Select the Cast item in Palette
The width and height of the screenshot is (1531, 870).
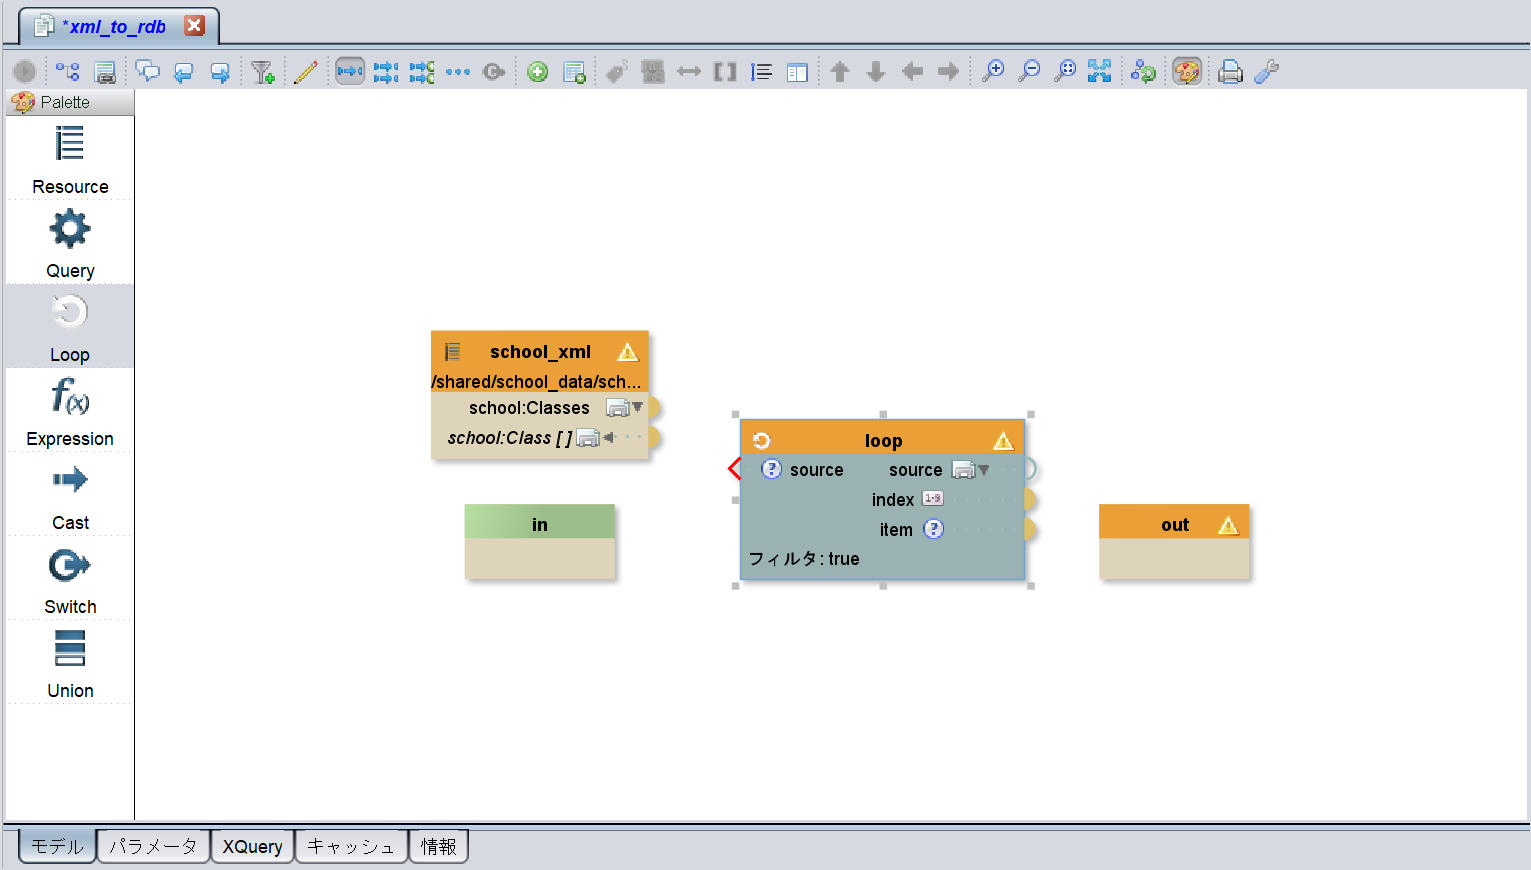coord(70,495)
